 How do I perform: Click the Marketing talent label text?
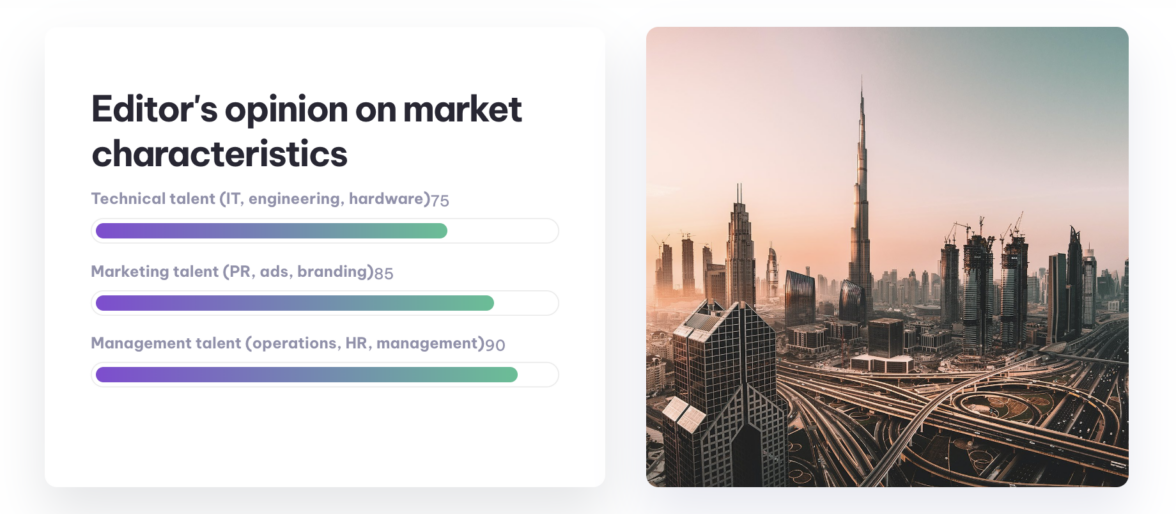click(x=231, y=271)
